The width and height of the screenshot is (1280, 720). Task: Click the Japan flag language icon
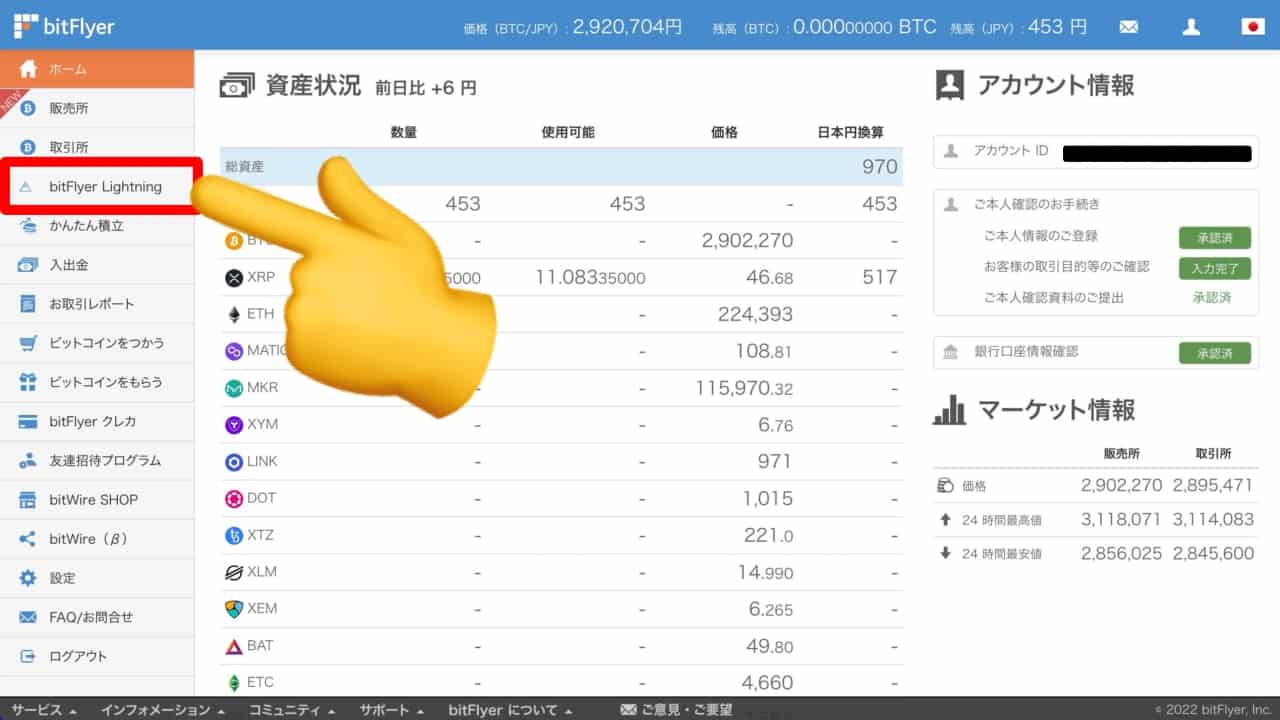point(1253,27)
